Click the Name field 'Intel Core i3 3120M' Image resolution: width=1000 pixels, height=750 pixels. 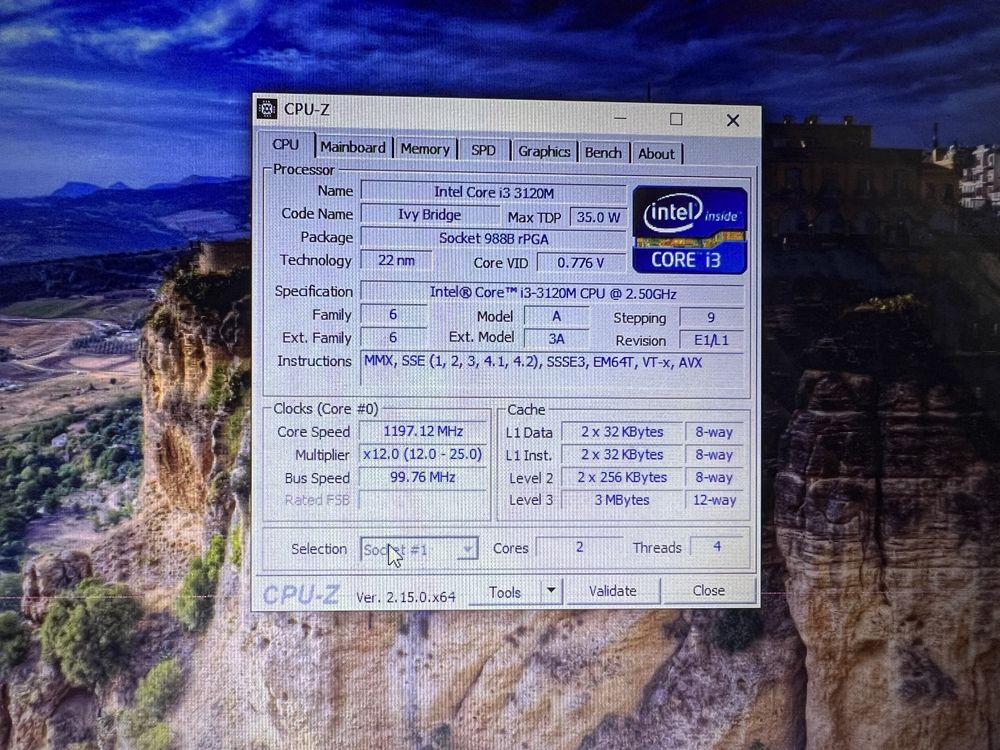494,192
